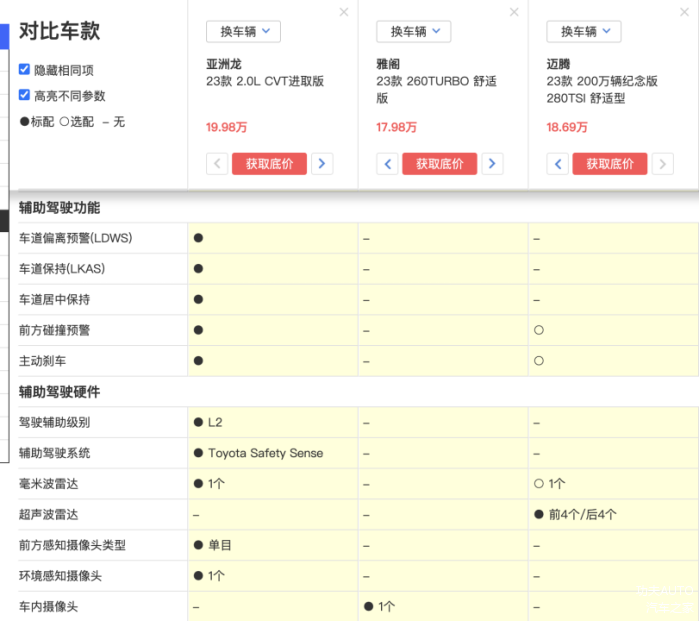The image size is (699, 621).
Task: Click 获取底价 button for 亚洲龙
Action: click(269, 164)
